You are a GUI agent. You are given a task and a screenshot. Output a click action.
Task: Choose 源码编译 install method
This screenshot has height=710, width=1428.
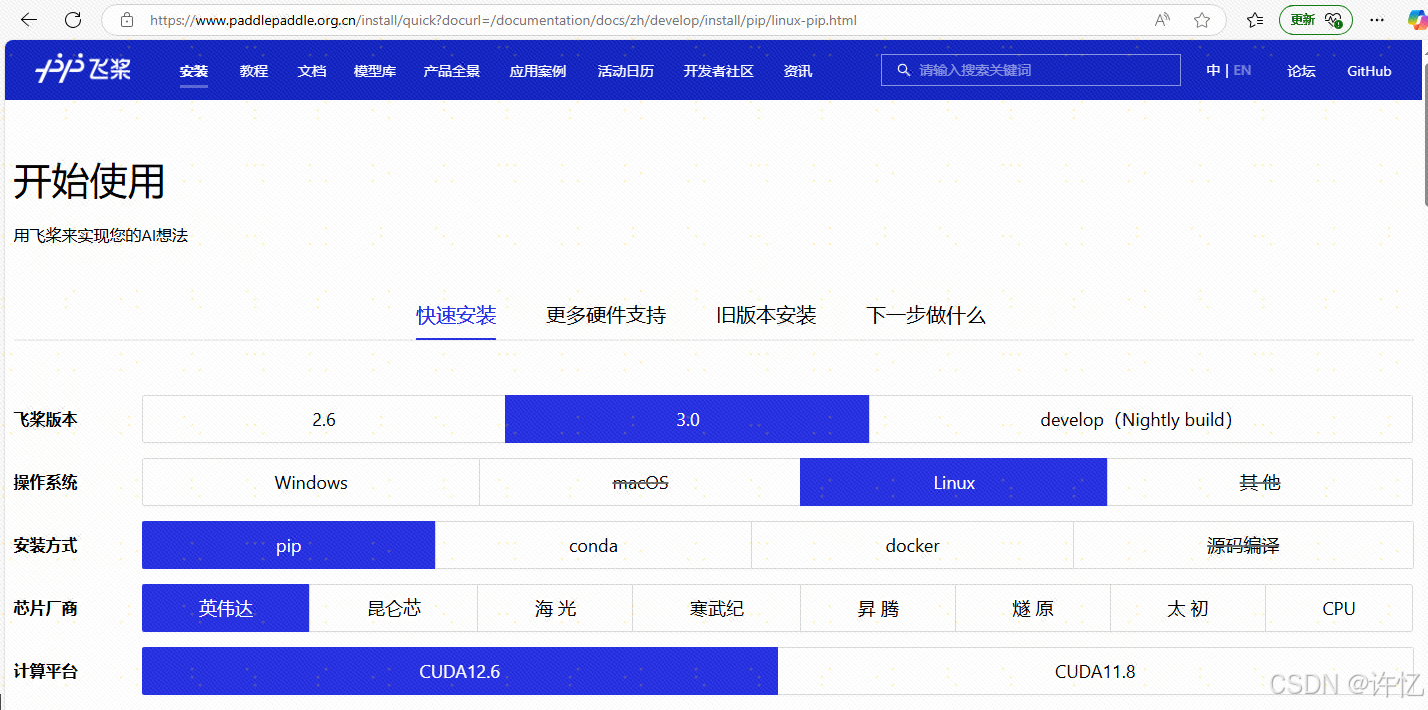click(x=1243, y=545)
